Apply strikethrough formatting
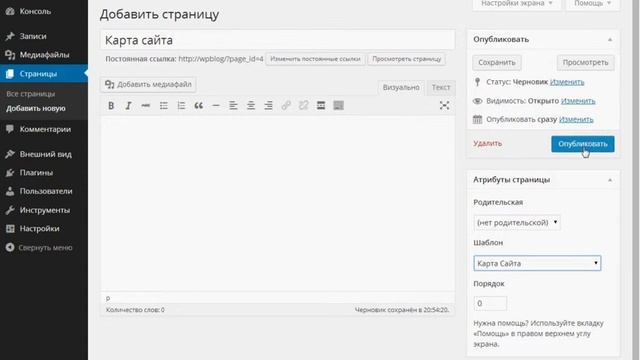The image size is (640, 360). [146, 106]
